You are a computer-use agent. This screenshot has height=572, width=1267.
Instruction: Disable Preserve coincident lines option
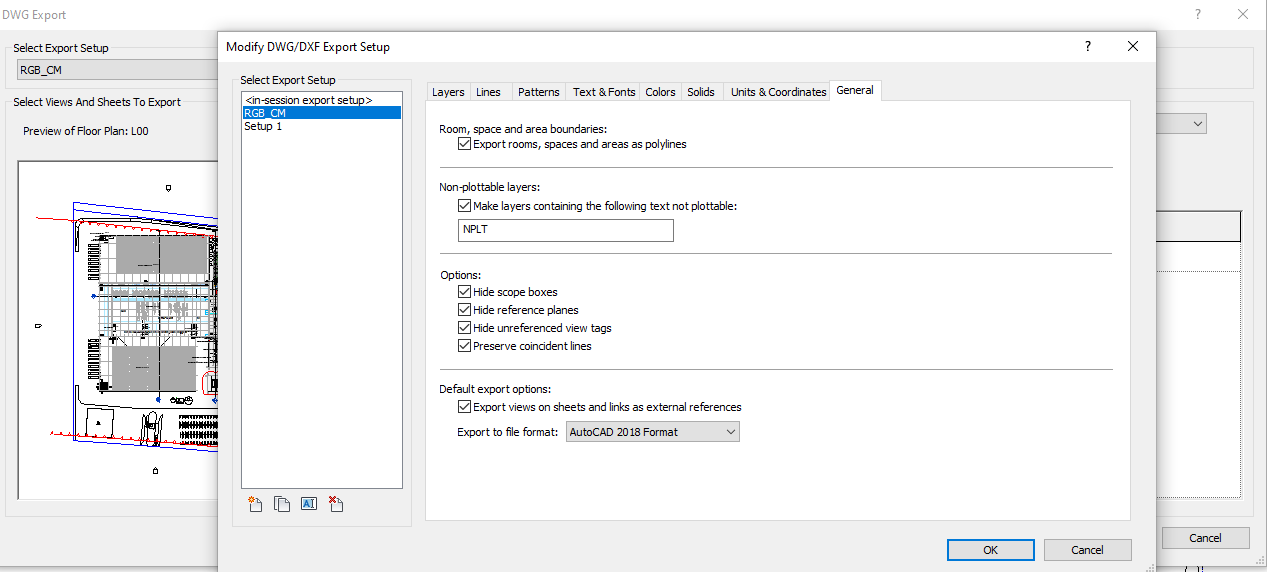464,346
